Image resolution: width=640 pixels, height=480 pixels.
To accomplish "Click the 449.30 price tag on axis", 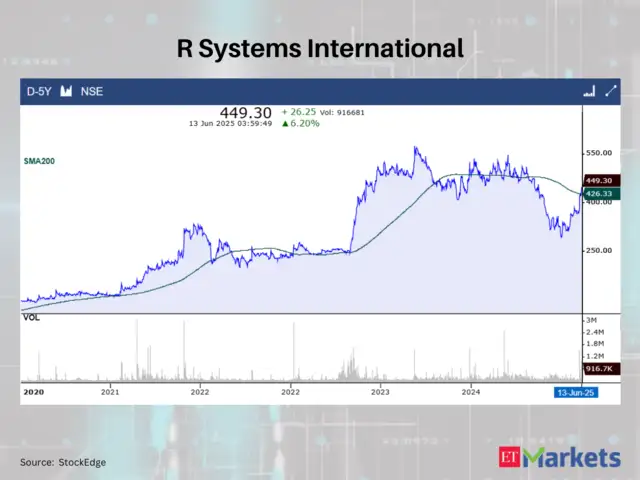I will click(x=602, y=180).
